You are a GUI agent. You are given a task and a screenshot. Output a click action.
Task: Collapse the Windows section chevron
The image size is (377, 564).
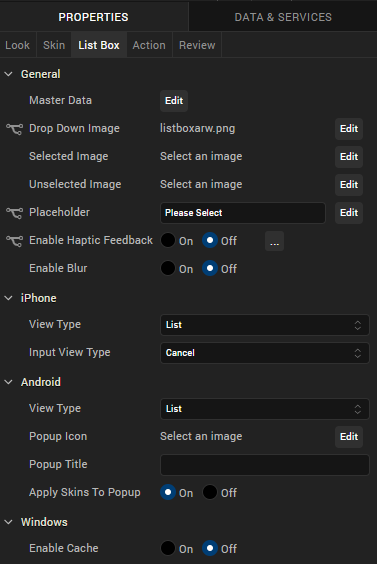pos(8,522)
